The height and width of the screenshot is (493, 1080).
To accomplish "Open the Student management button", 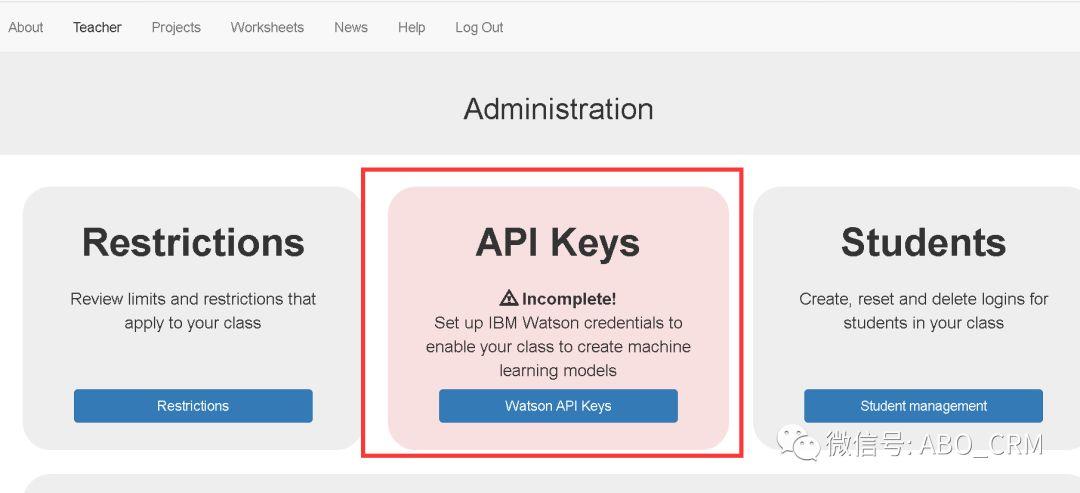I will [923, 406].
